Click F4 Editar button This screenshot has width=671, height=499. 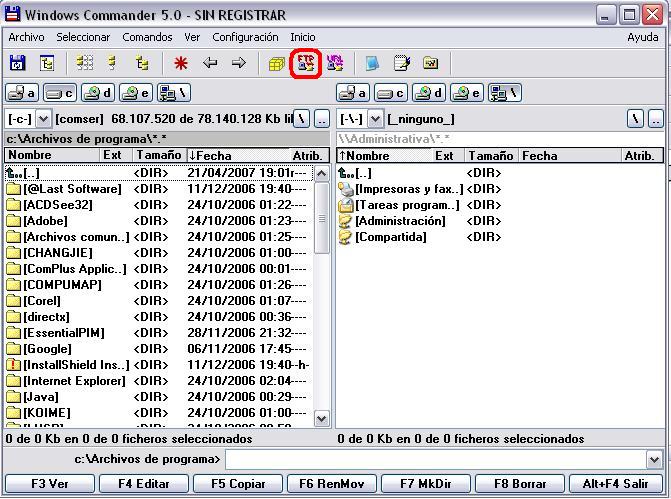click(144, 484)
